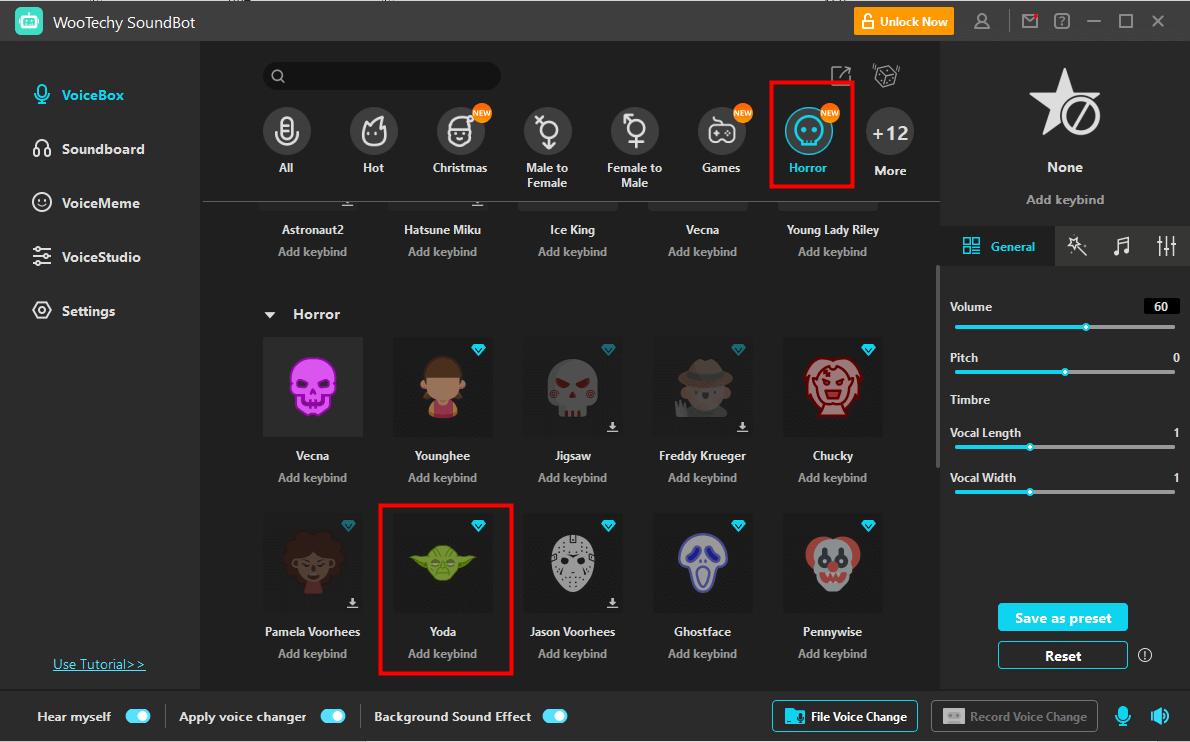Select the Ghostface voice
Image resolution: width=1190 pixels, height=742 pixels.
(x=702, y=563)
